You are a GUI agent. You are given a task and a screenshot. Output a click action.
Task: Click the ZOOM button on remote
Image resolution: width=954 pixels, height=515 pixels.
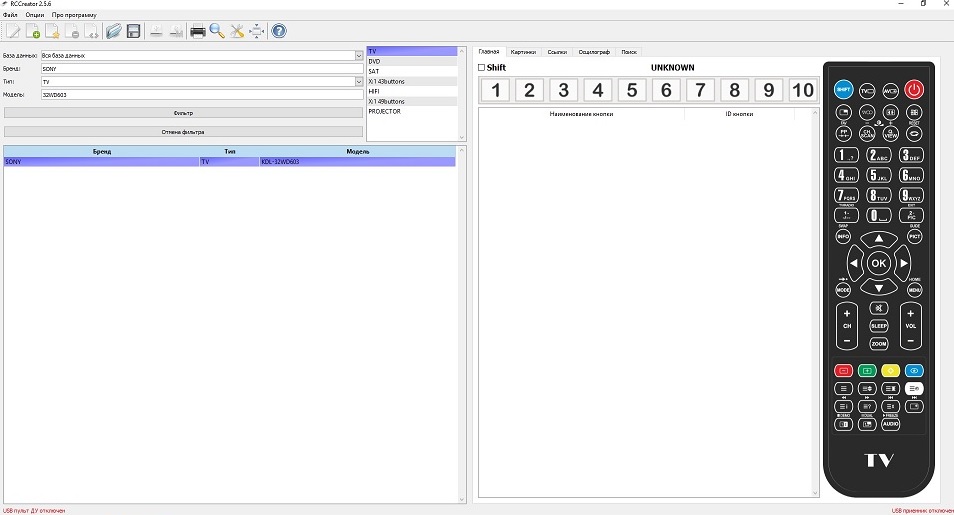879,344
